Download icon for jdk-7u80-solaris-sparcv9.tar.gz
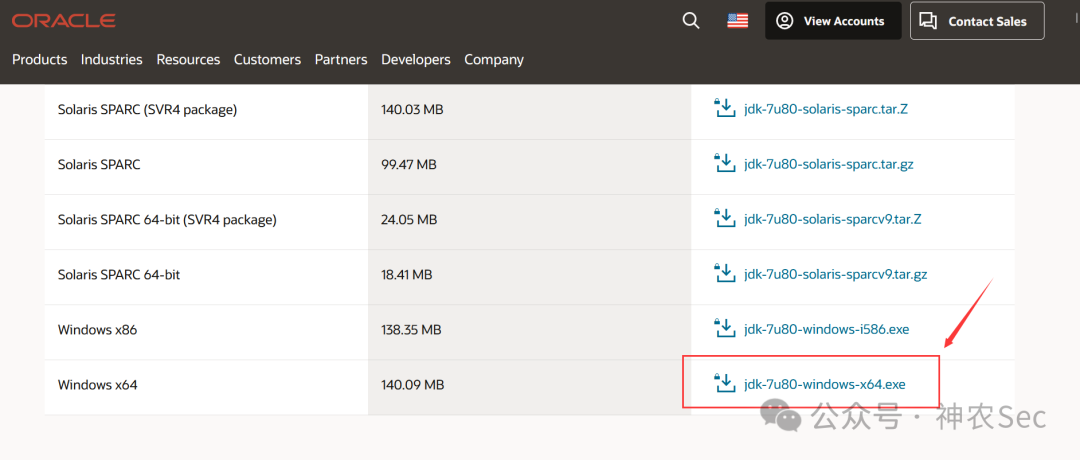The height and width of the screenshot is (460, 1080). [x=724, y=273]
